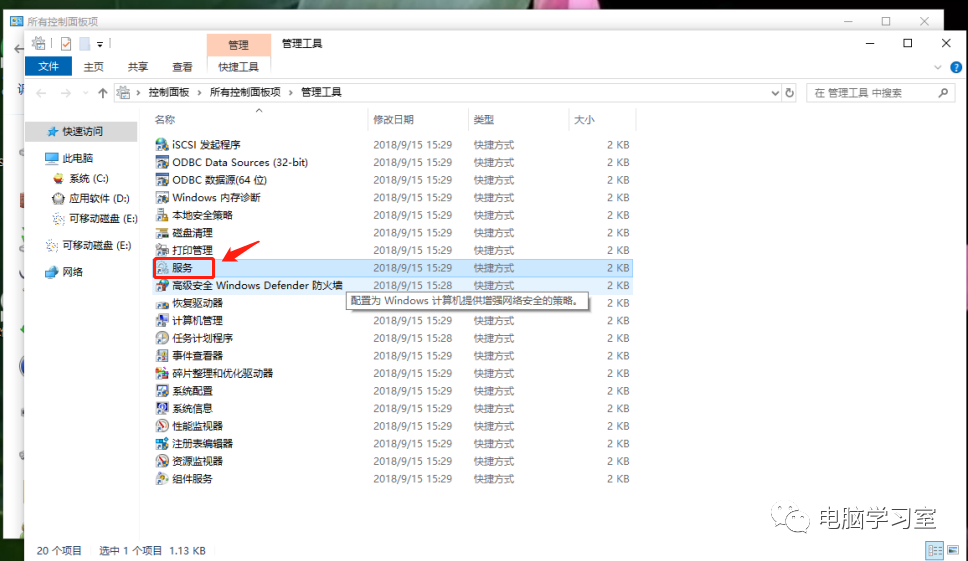
Task: Switch to the 共享 ribbon tab
Action: tap(138, 67)
